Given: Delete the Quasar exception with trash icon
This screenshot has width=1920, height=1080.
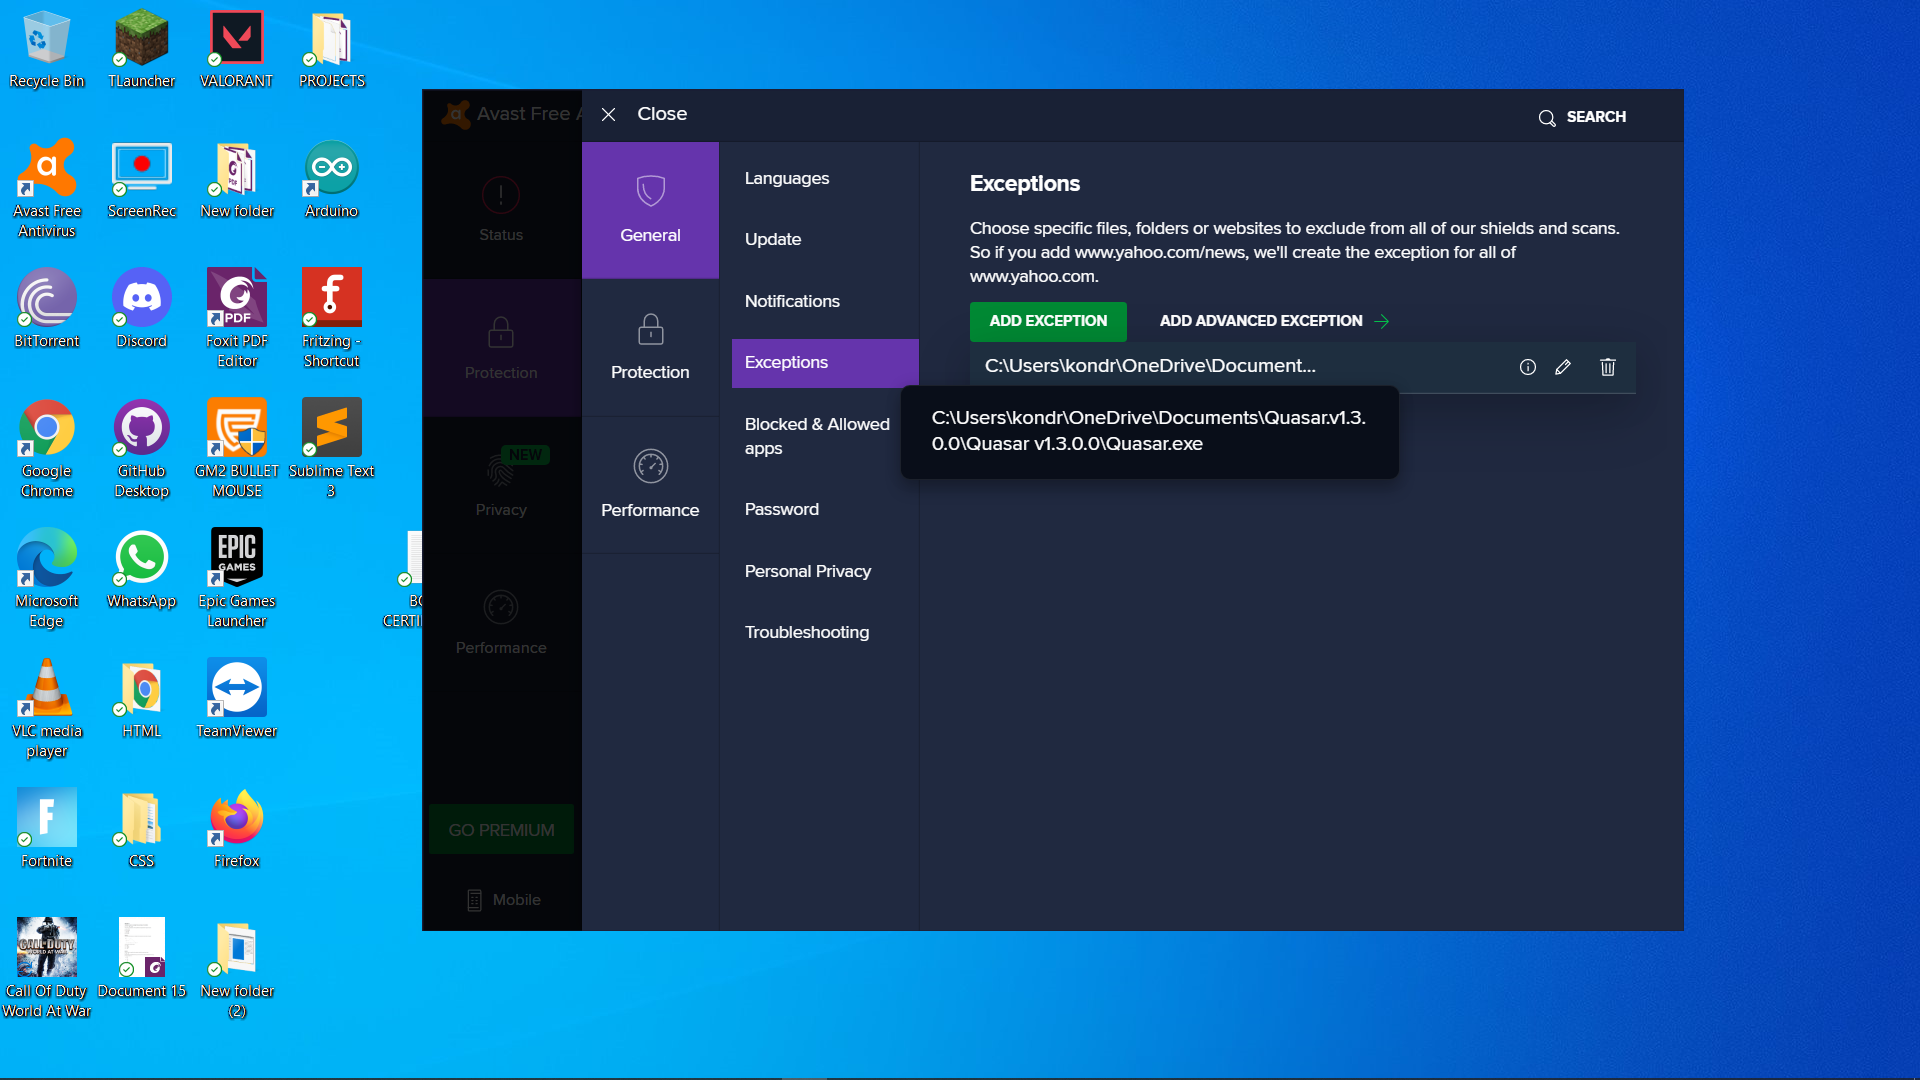Looking at the screenshot, I should (1607, 367).
